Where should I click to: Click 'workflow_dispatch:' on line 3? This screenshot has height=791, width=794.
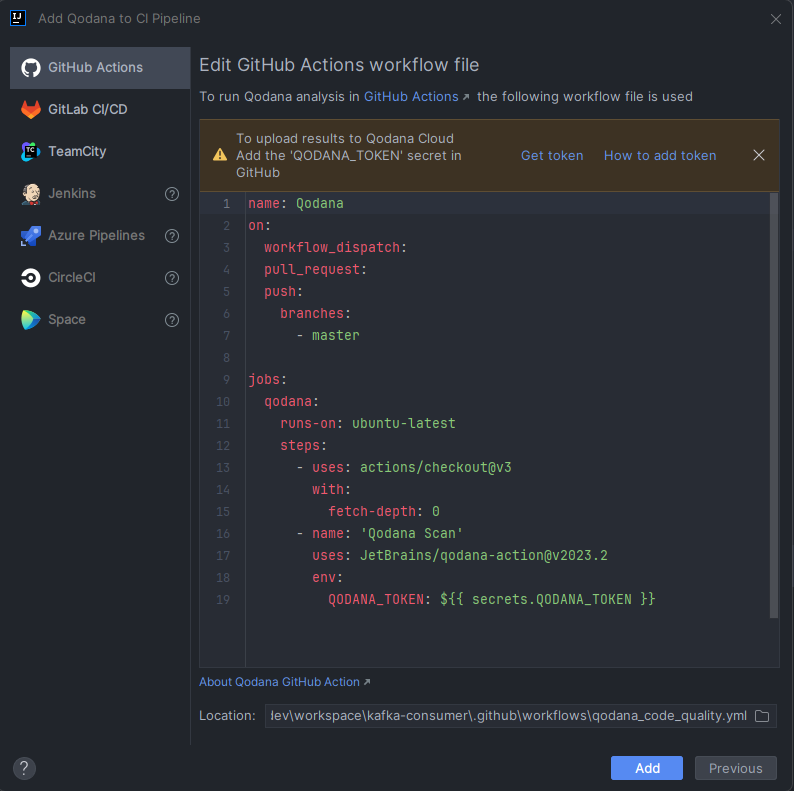tap(335, 248)
